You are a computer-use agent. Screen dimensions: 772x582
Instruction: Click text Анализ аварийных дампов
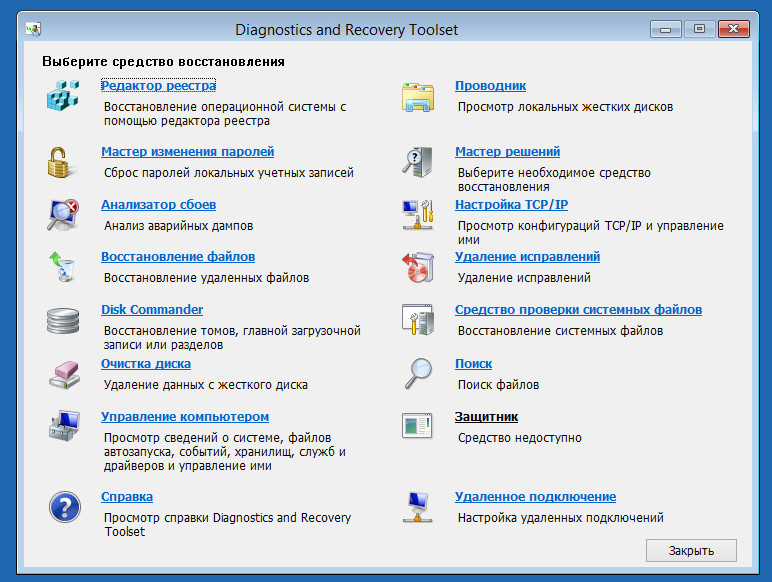179,226
